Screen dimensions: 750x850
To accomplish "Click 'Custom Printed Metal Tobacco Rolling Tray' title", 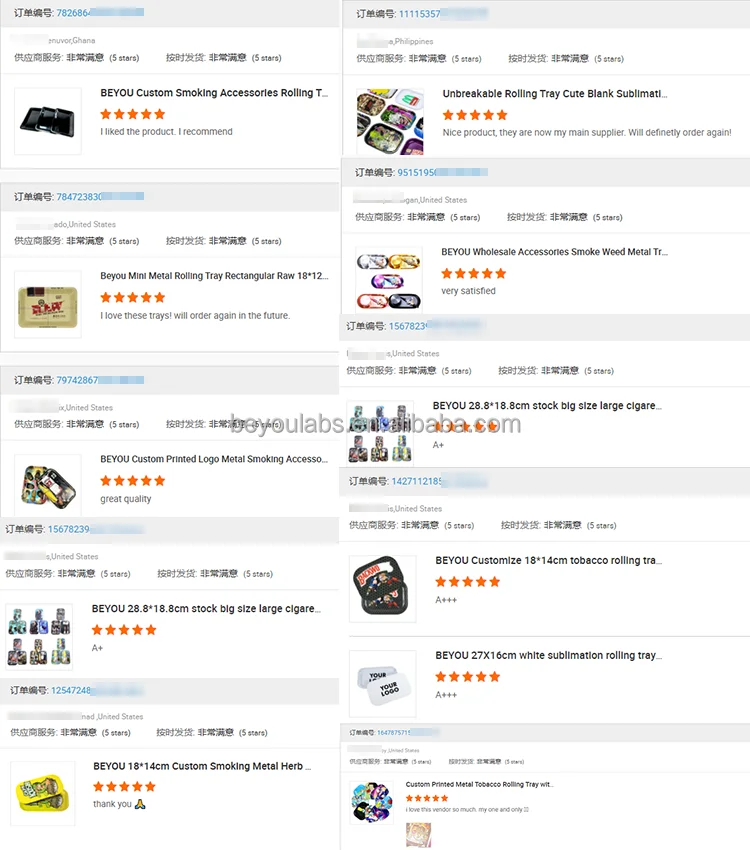I will coord(480,784).
